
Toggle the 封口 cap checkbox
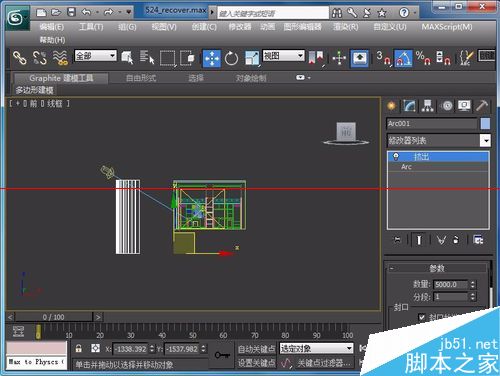pyautogui.click(x=422, y=317)
